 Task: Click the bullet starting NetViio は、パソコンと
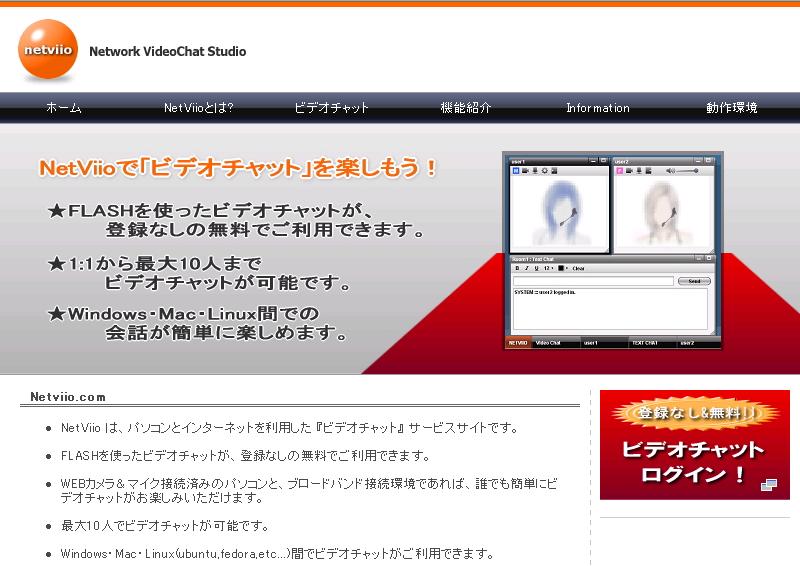pos(290,428)
